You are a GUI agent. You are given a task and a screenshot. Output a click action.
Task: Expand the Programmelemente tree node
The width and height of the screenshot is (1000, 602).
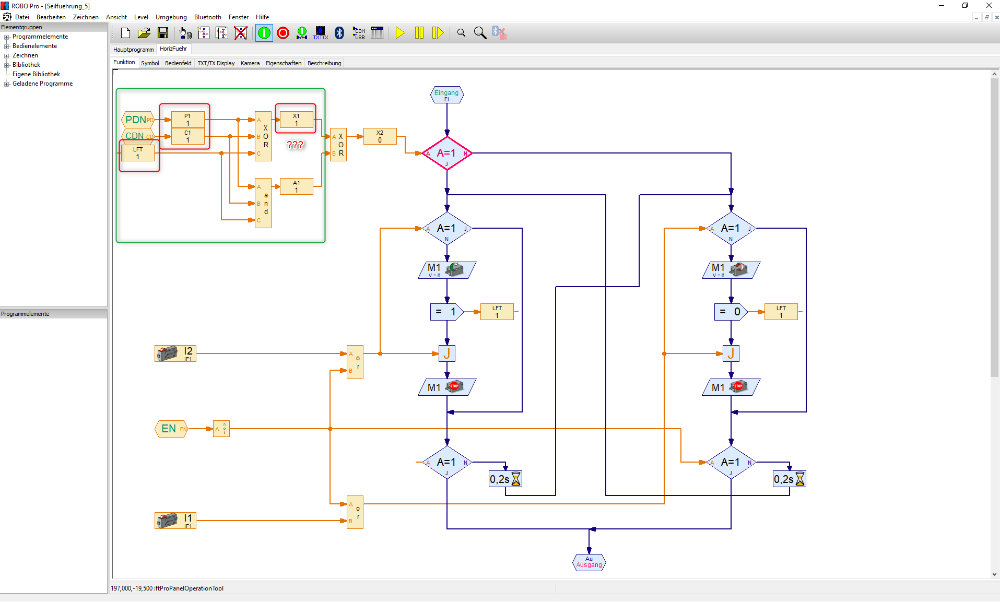[x=6, y=37]
